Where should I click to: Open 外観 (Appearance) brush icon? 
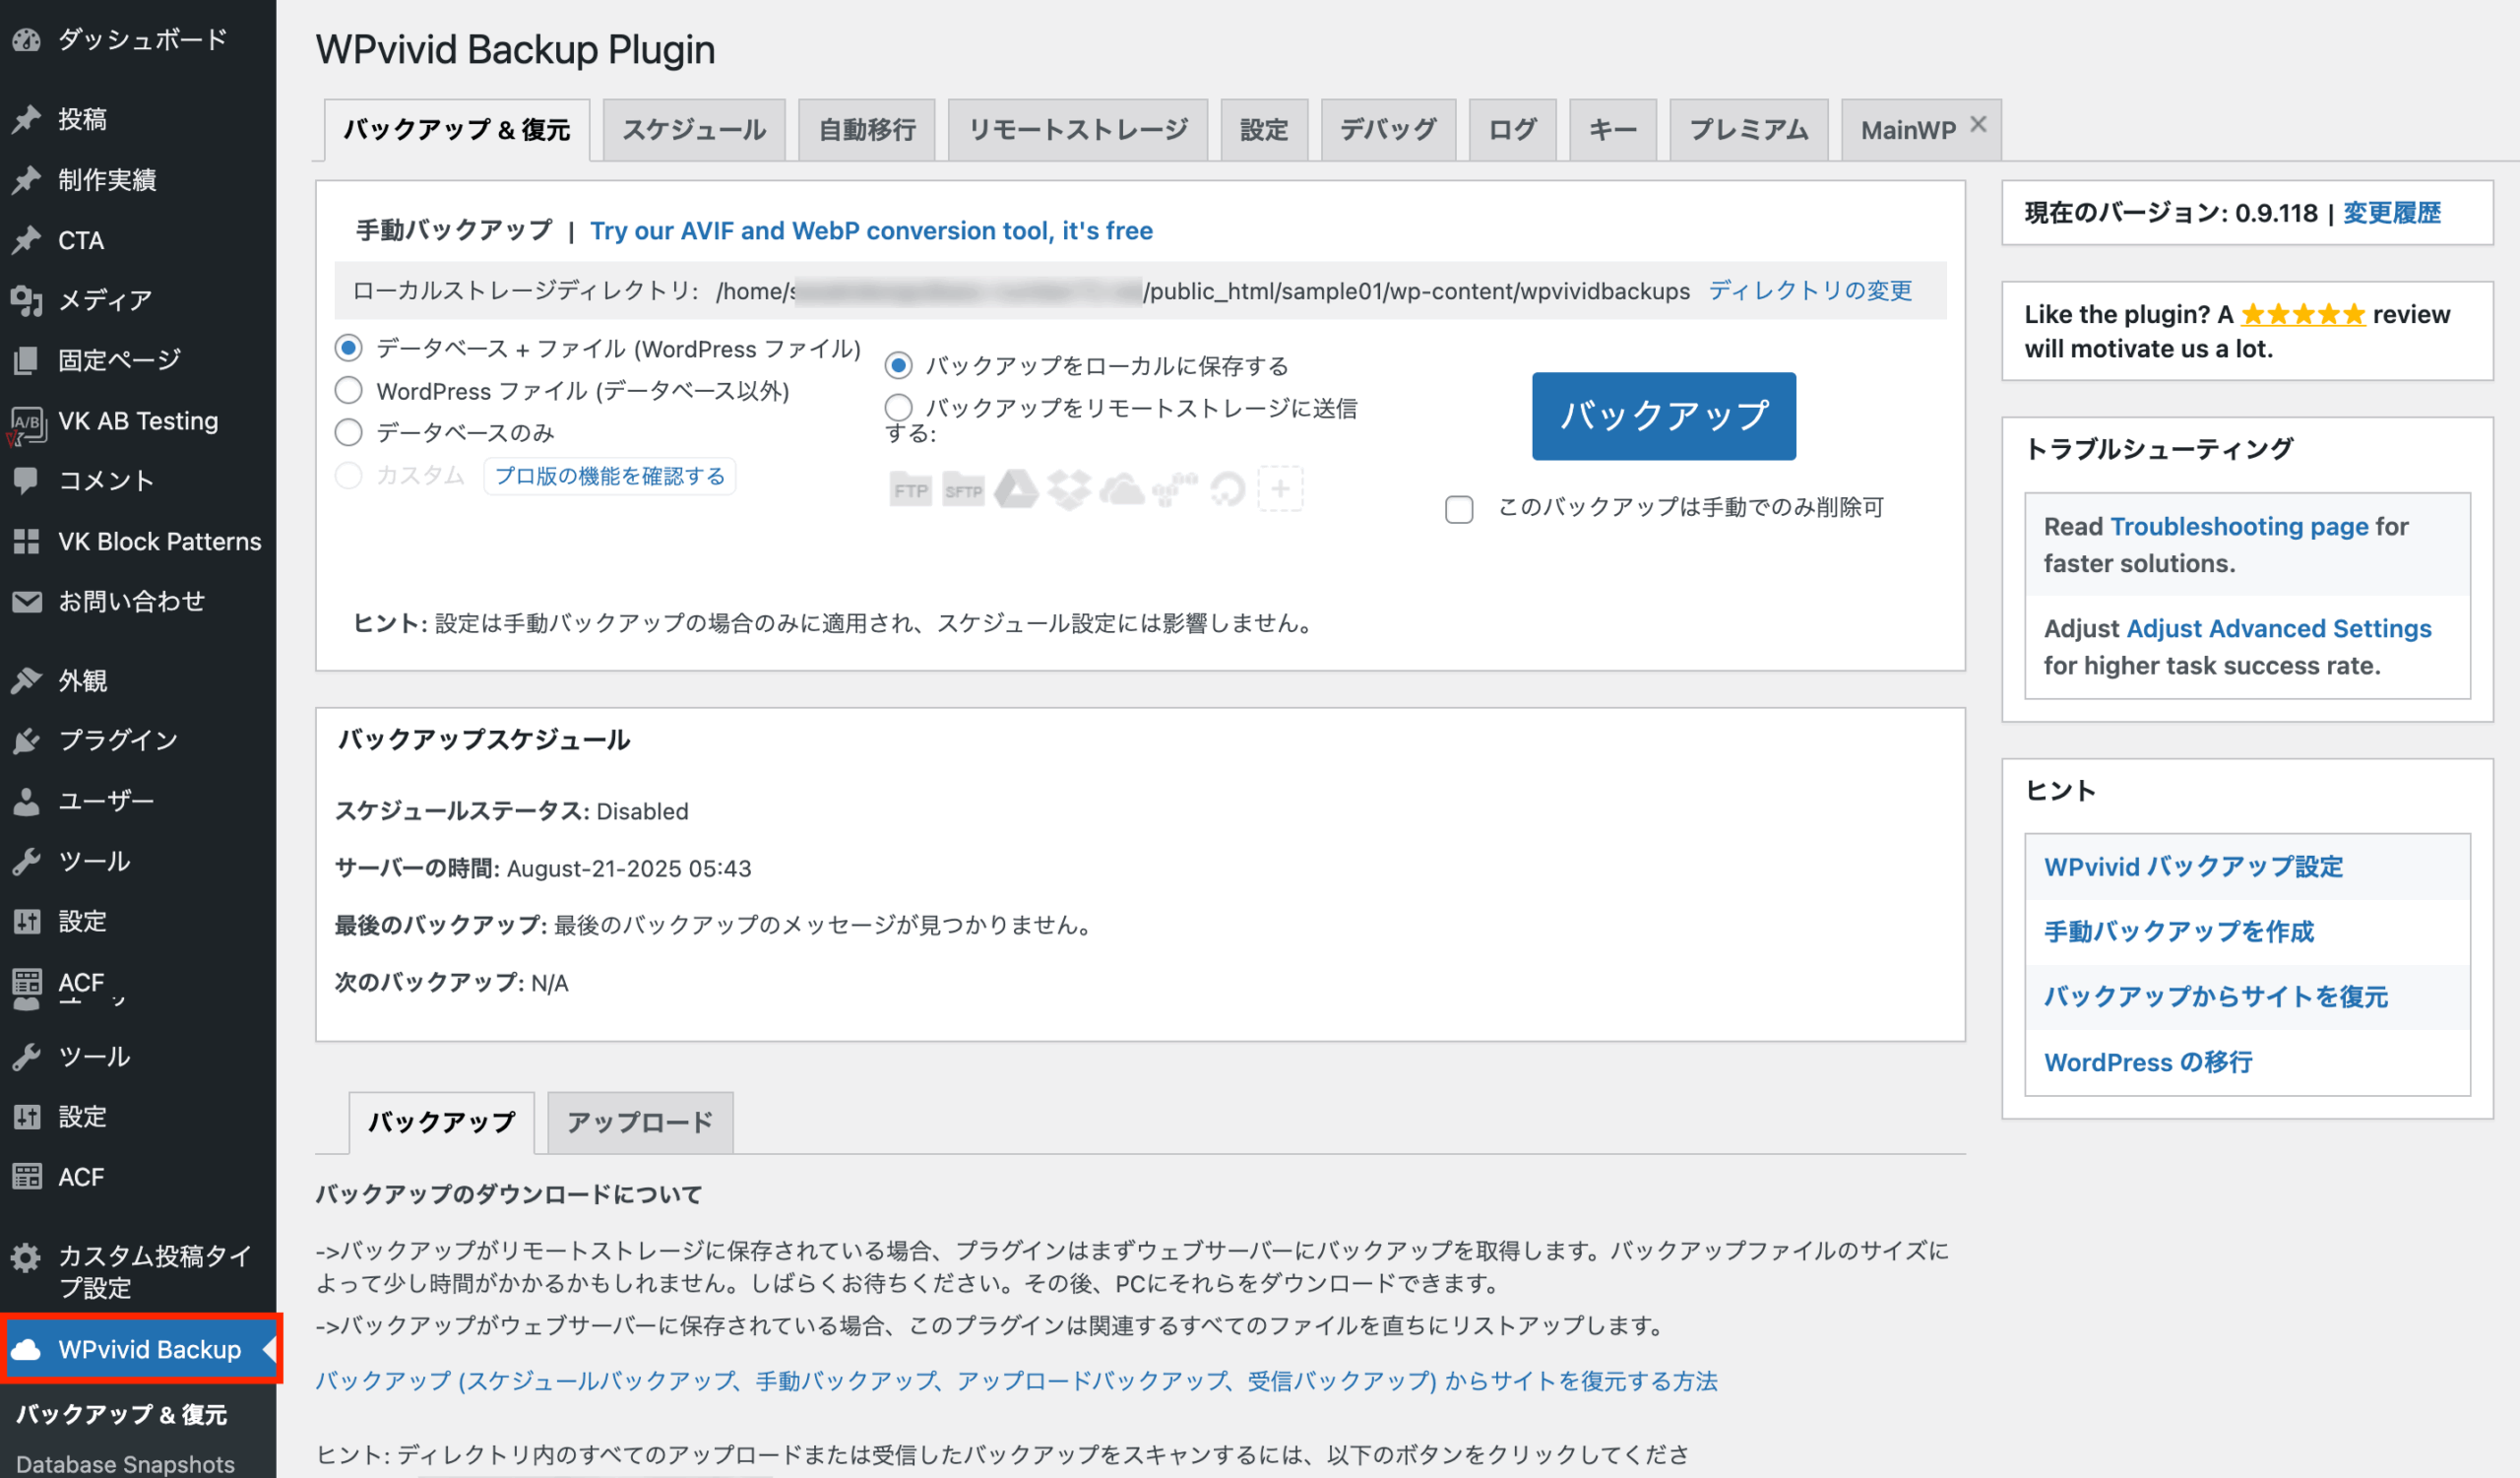(x=27, y=680)
